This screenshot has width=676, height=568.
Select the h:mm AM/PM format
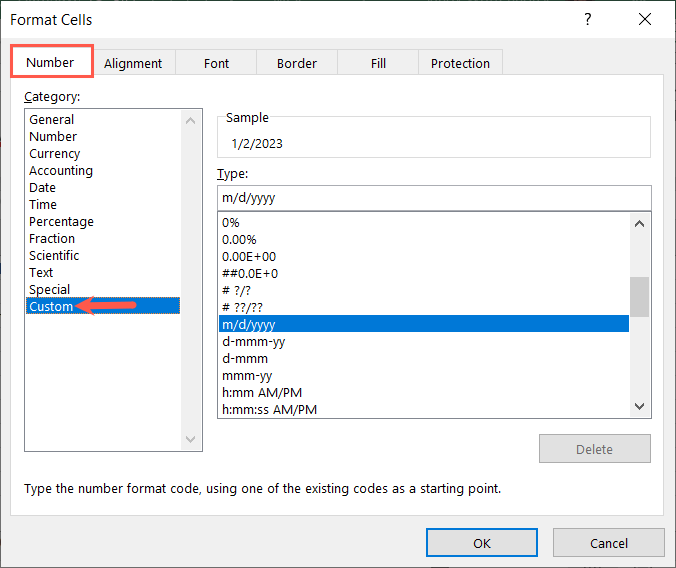pos(262,392)
